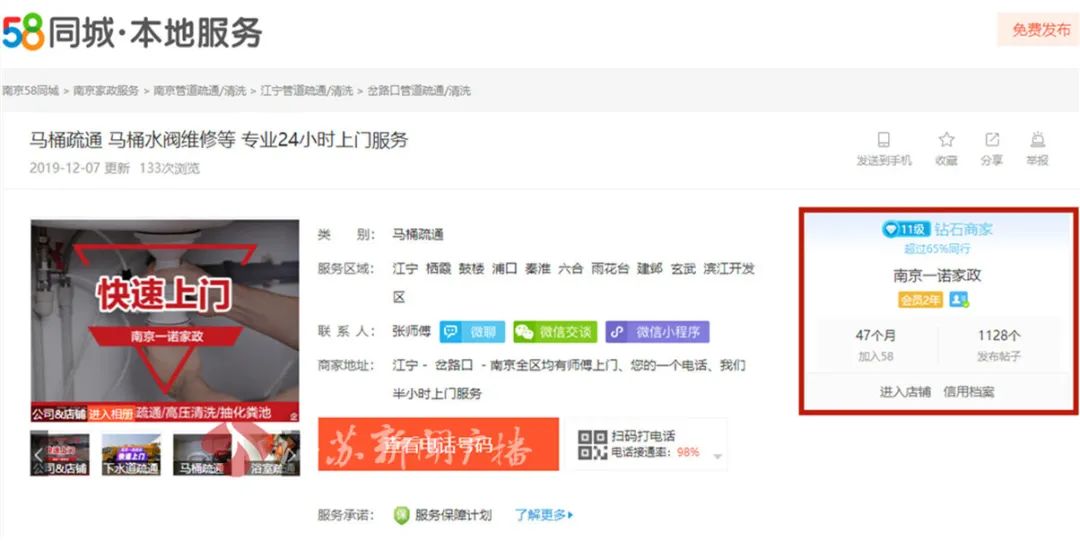Click previous arrow on thumbnail strip
The width and height of the screenshot is (1080, 541).
[x=39, y=454]
